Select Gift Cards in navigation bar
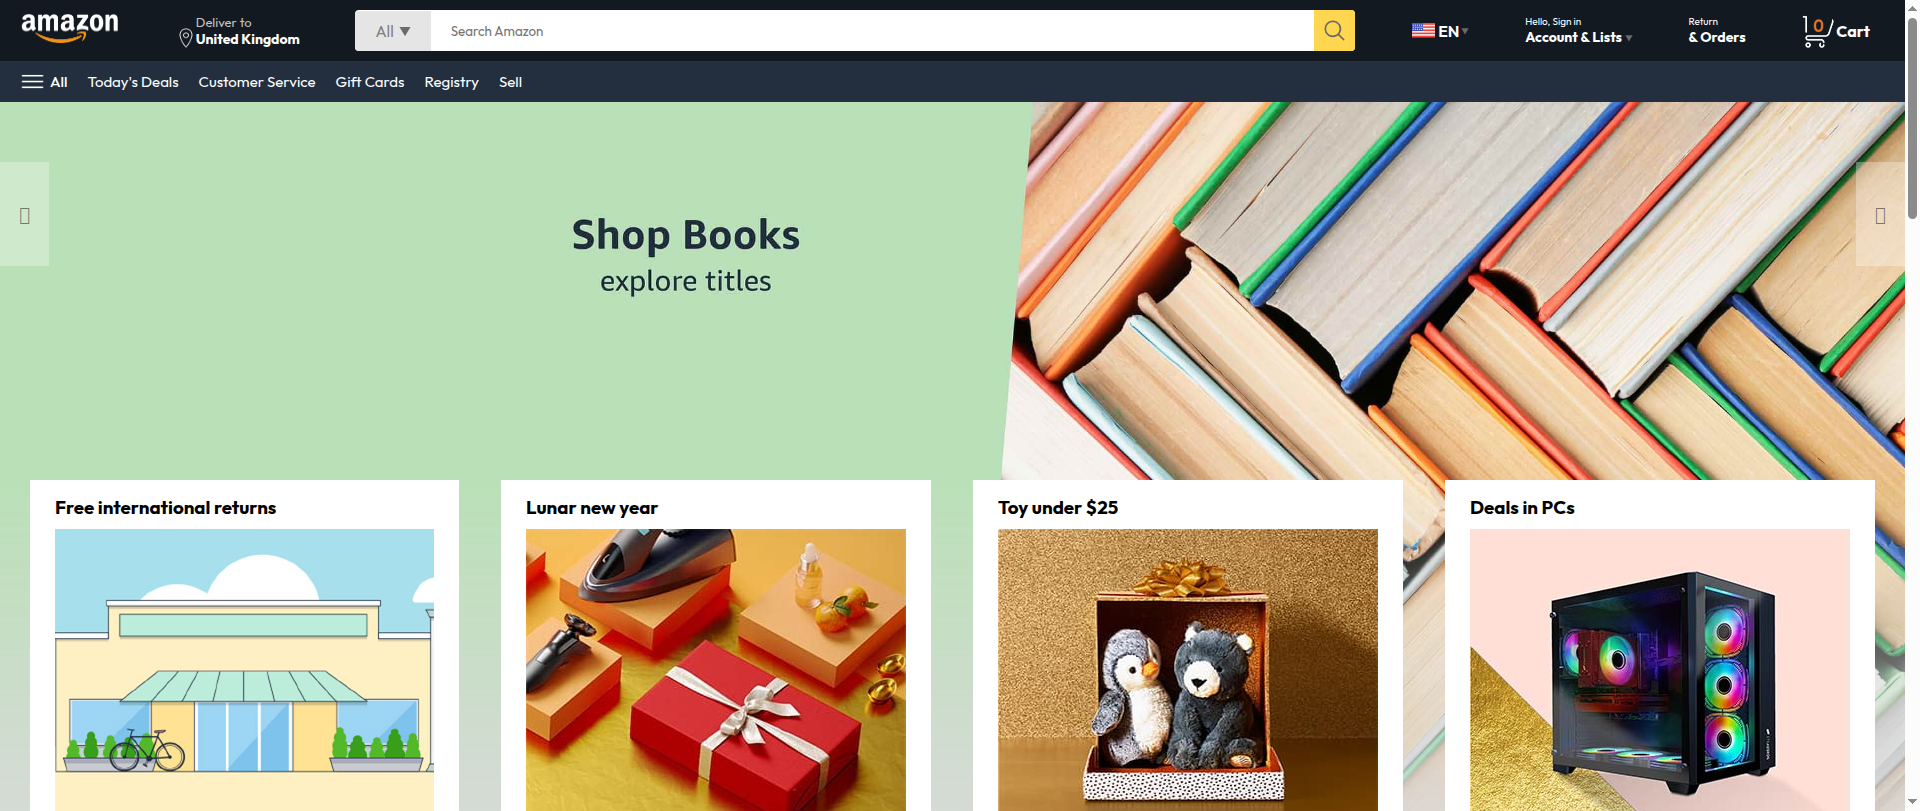 coord(370,82)
